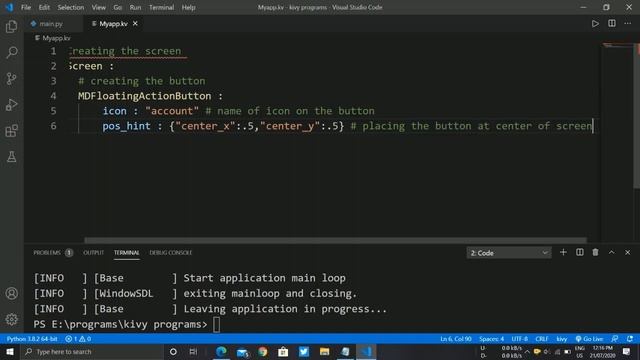Split the terminal panel

pos(579,252)
